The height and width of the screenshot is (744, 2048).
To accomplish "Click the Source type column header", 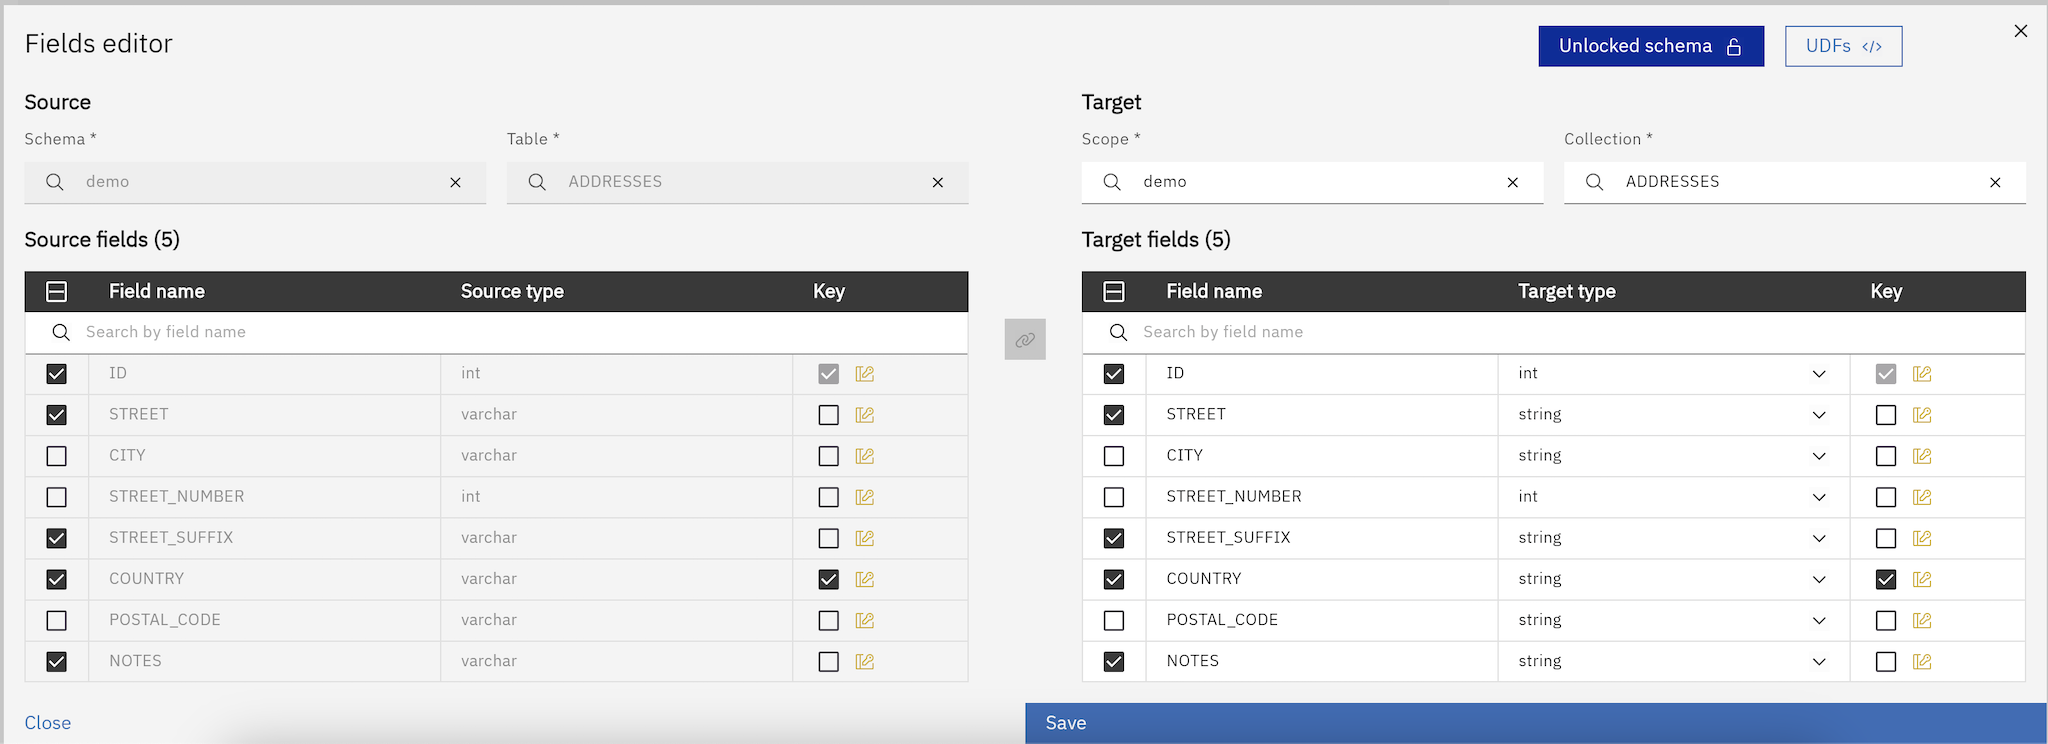I will click(x=512, y=291).
